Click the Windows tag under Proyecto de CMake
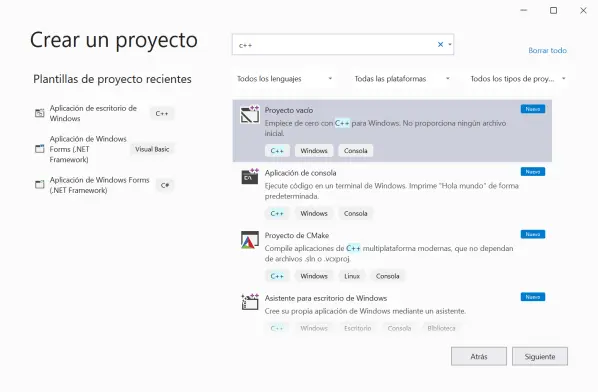598x392 pixels. pos(314,276)
